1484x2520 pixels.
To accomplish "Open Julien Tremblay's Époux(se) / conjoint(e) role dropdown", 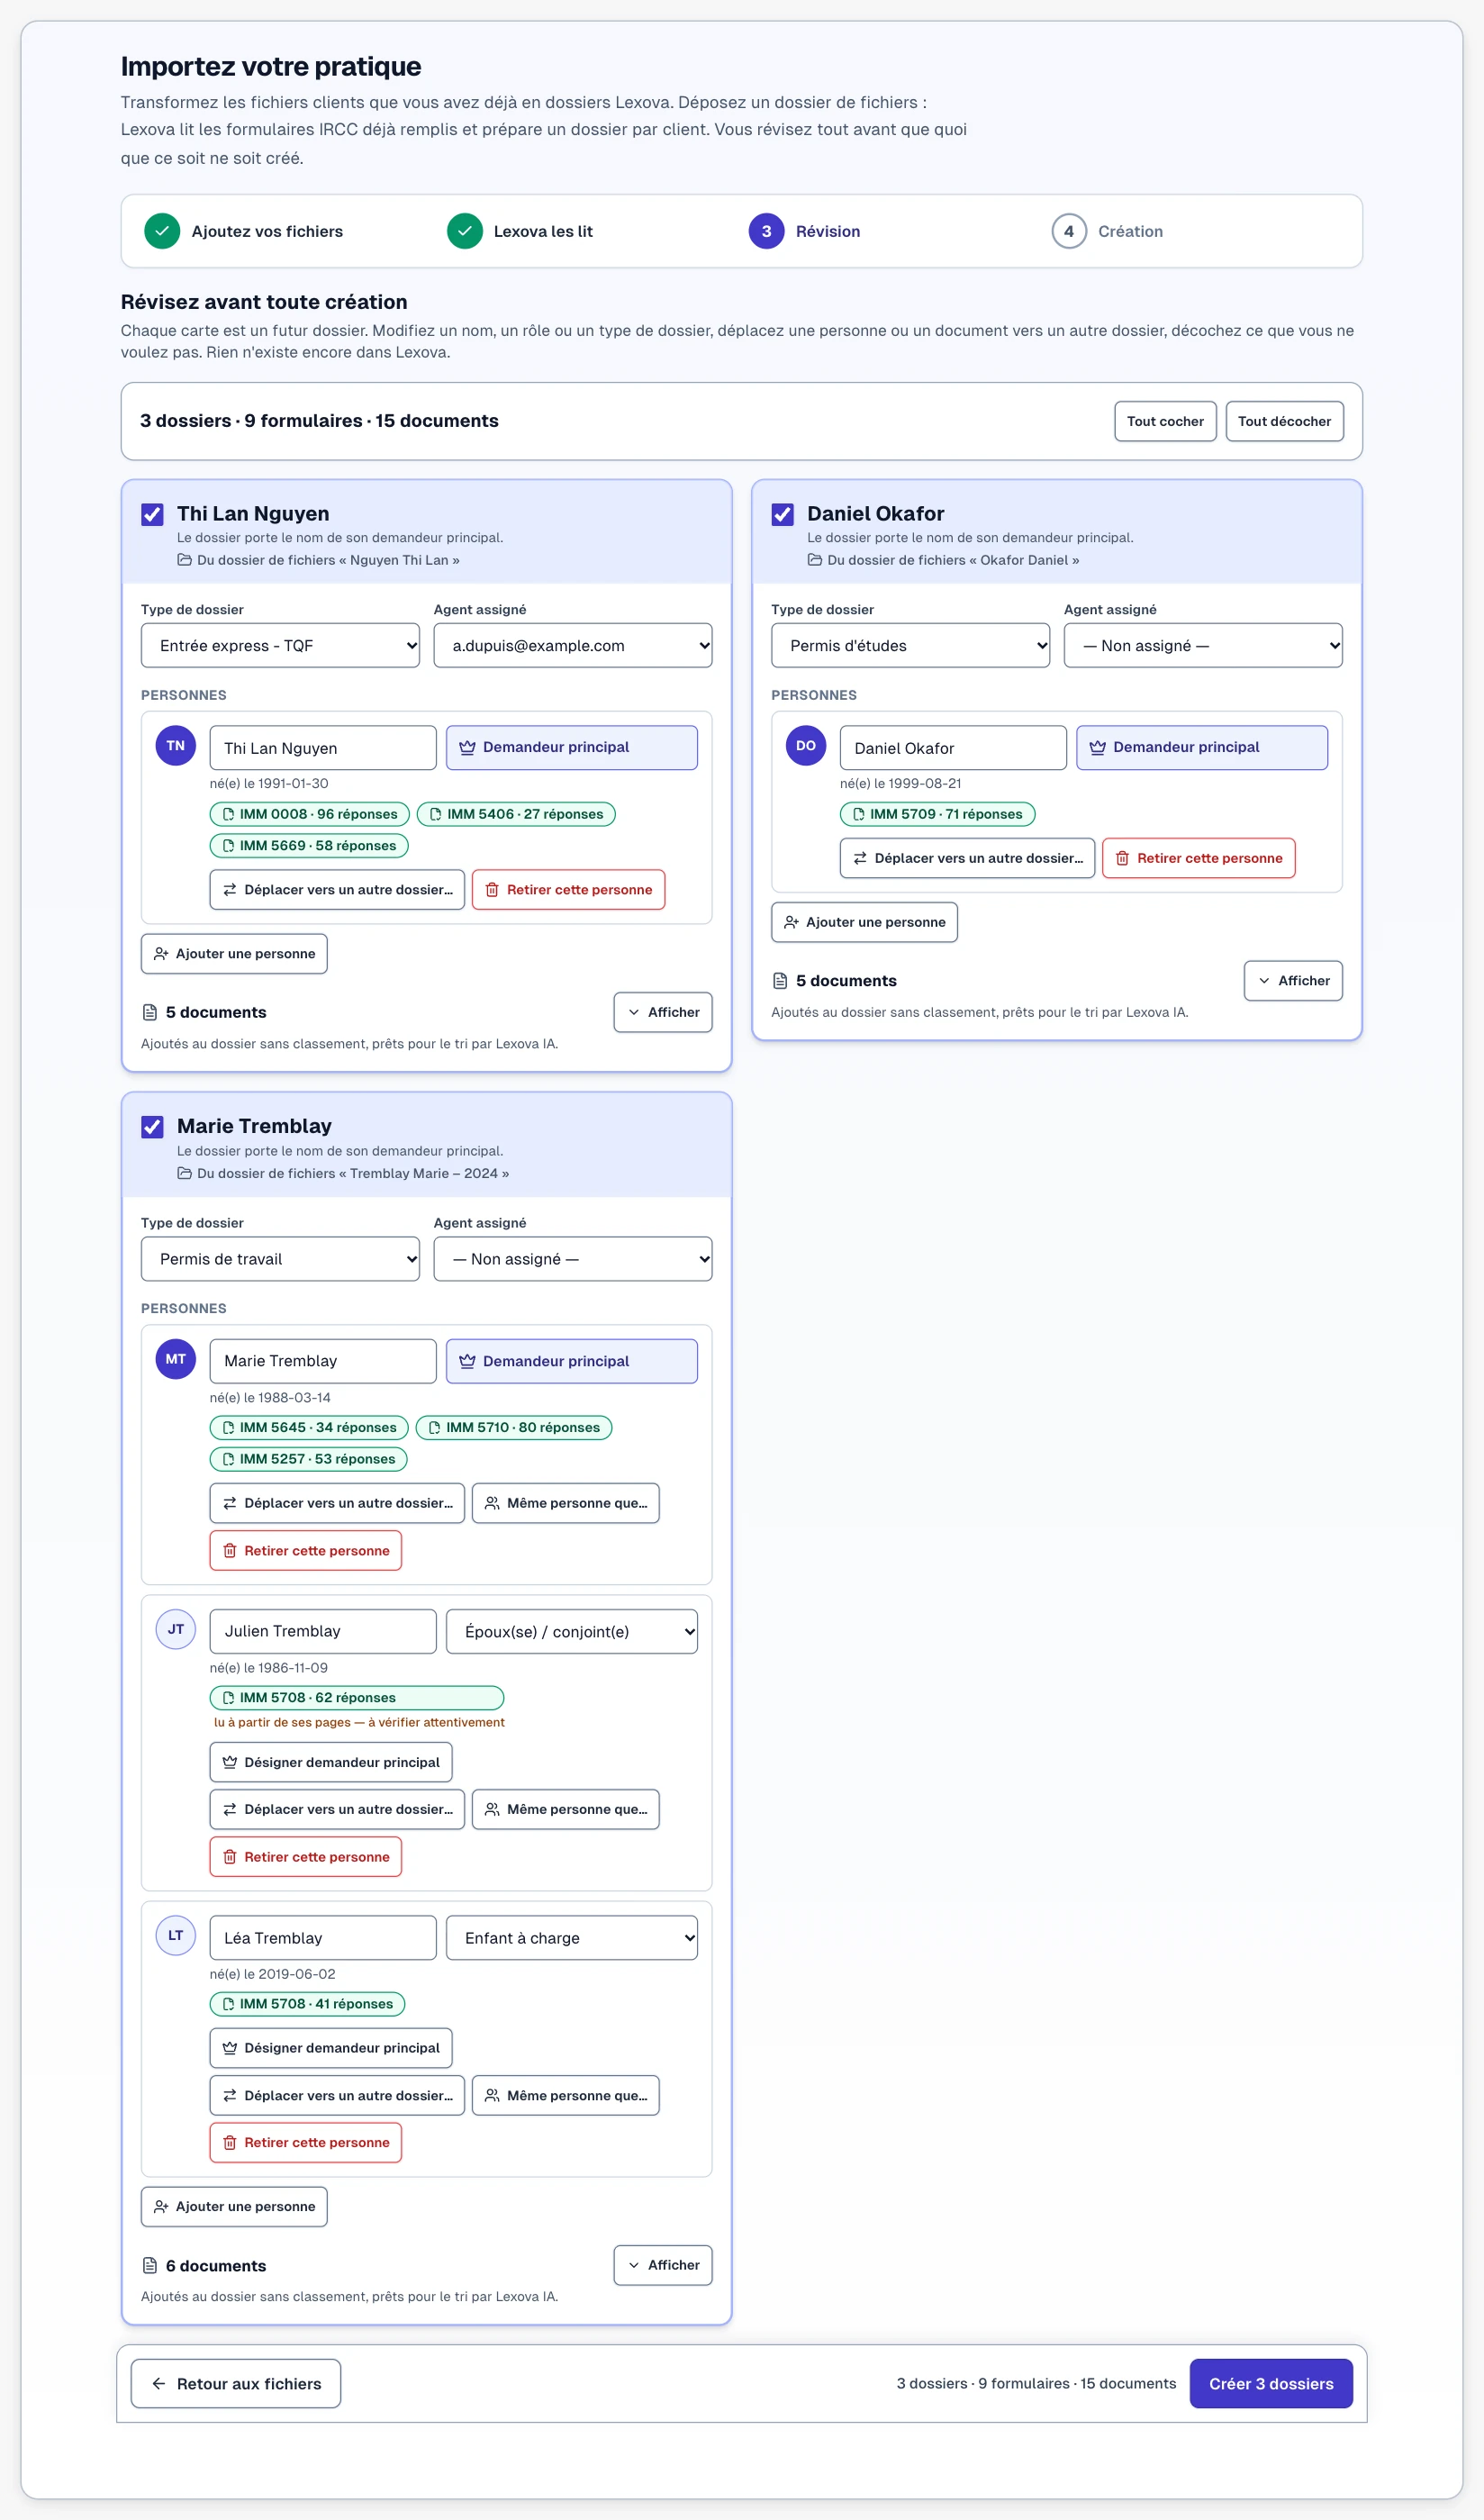I will pyautogui.click(x=572, y=1632).
